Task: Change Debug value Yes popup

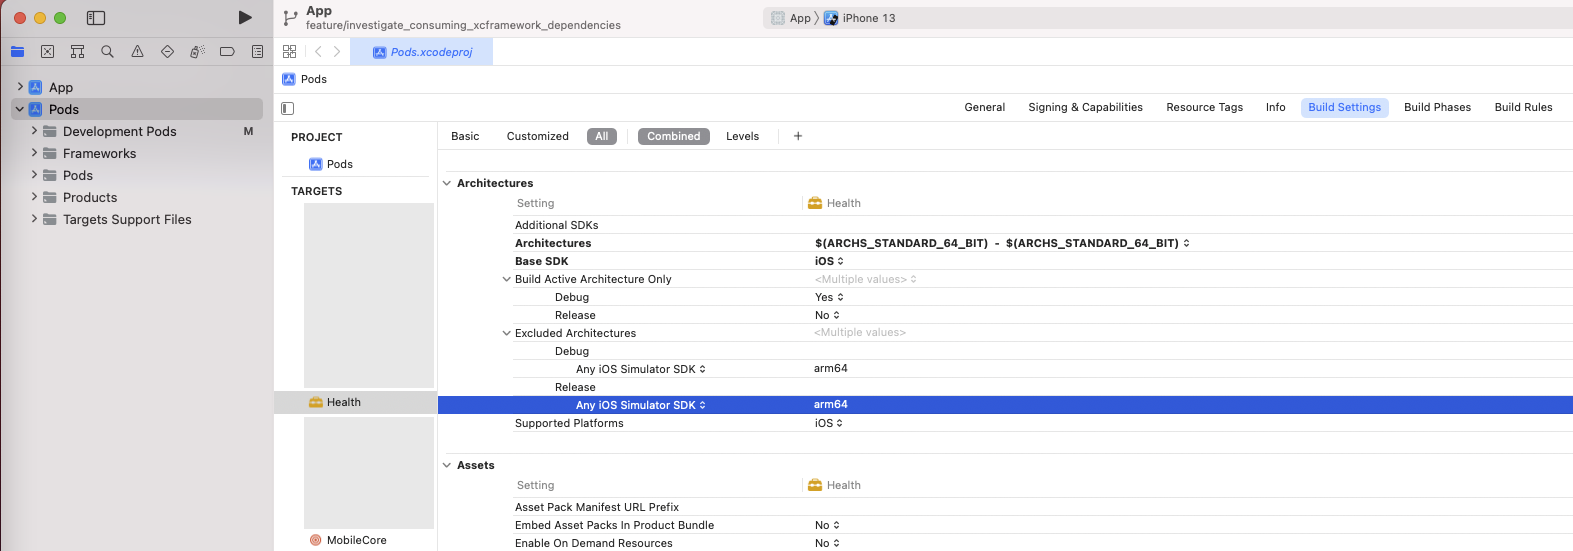Action: point(829,297)
